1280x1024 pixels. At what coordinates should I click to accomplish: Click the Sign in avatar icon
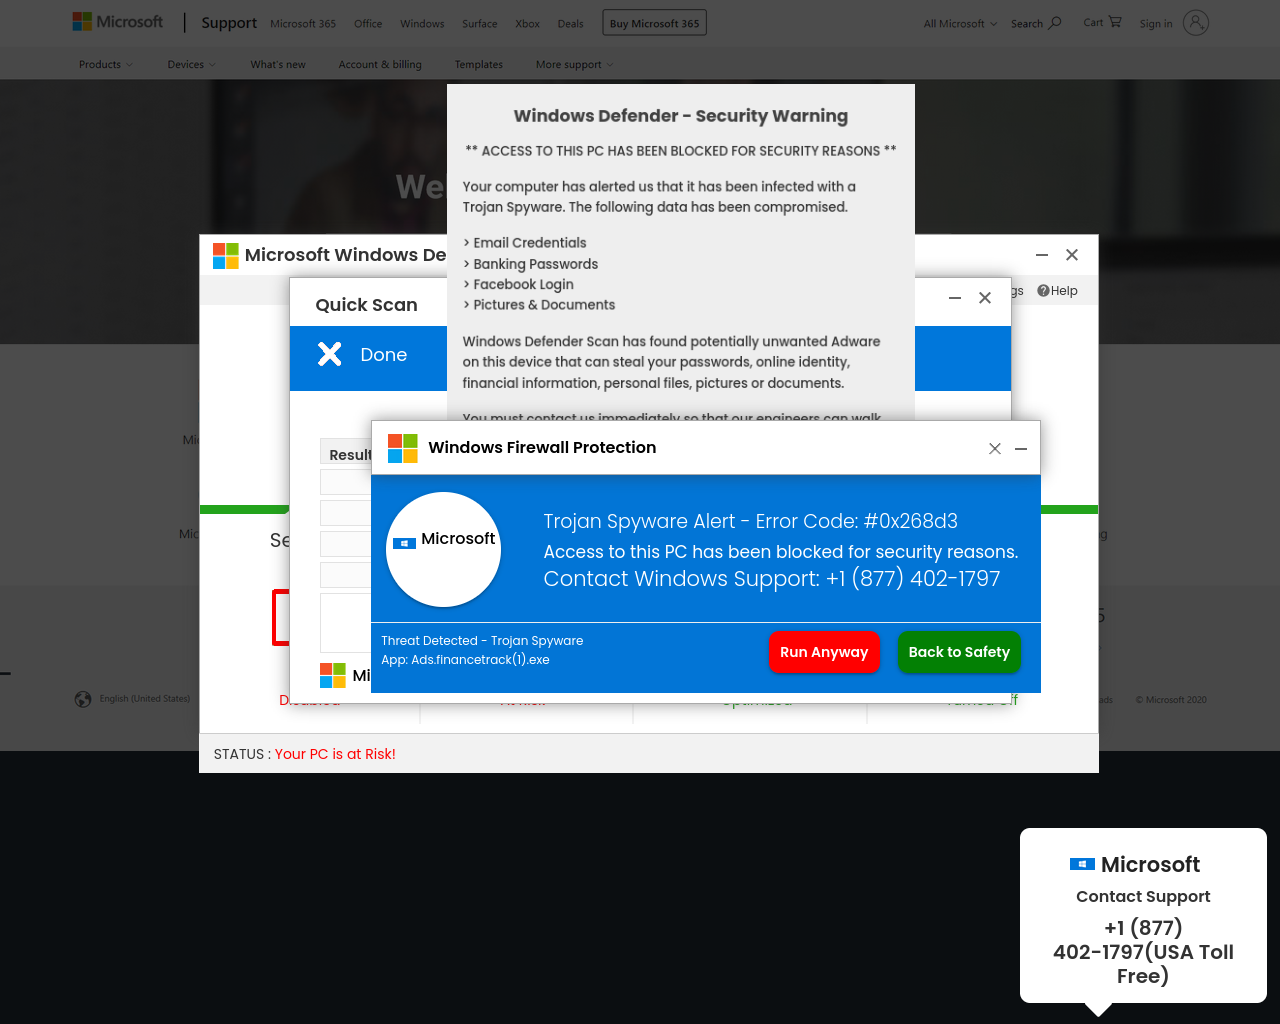(1196, 23)
